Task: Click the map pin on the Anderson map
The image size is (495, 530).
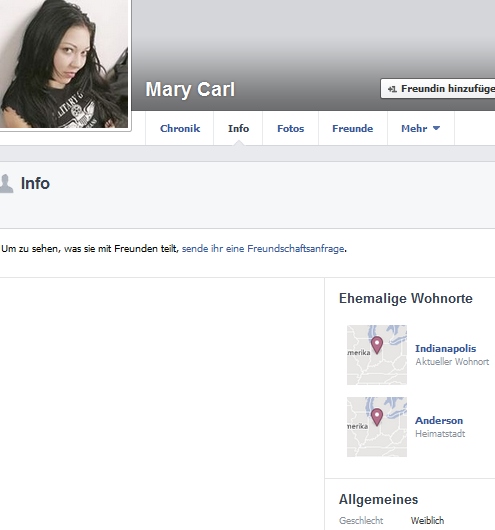Action: tap(377, 417)
